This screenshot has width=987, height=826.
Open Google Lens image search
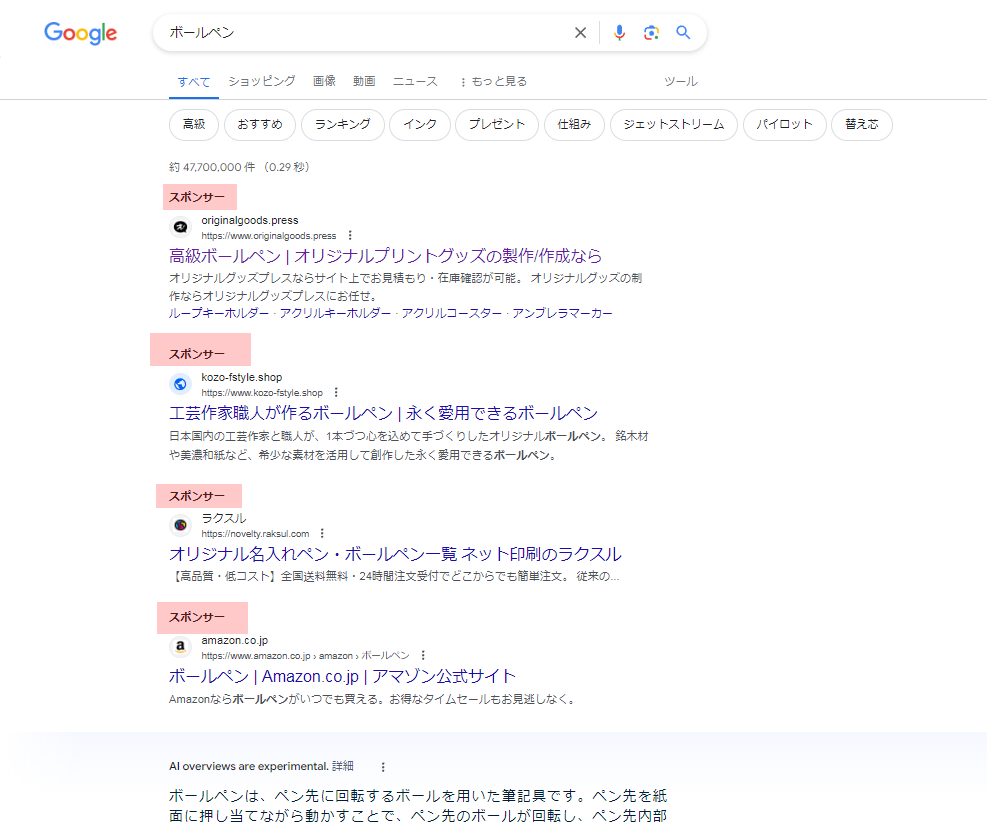(651, 33)
